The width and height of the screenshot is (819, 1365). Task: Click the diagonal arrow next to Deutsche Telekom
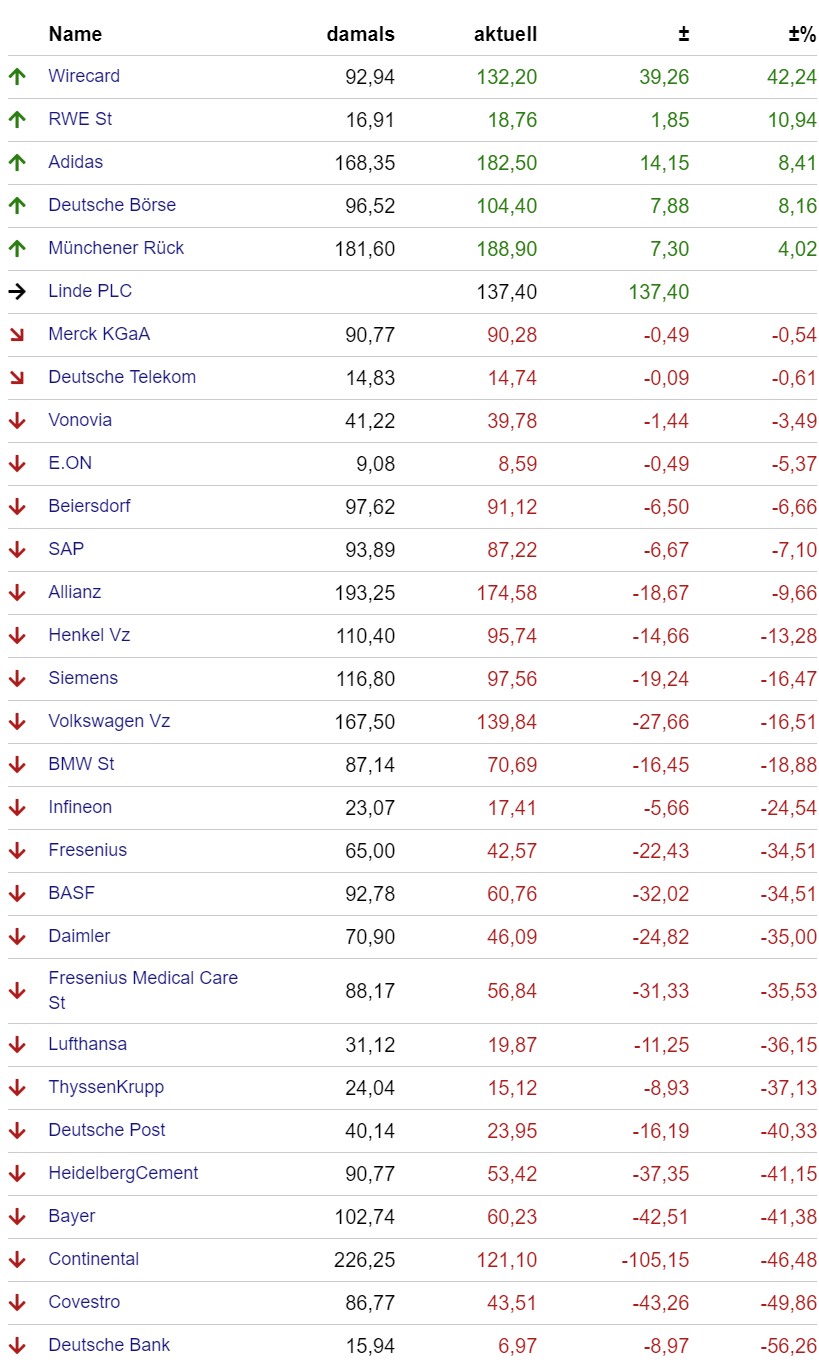tap(16, 378)
